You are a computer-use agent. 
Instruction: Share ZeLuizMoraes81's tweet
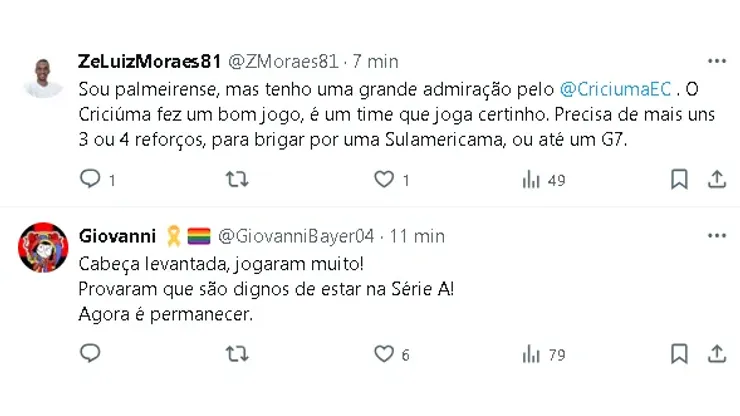pyautogui.click(x=716, y=180)
